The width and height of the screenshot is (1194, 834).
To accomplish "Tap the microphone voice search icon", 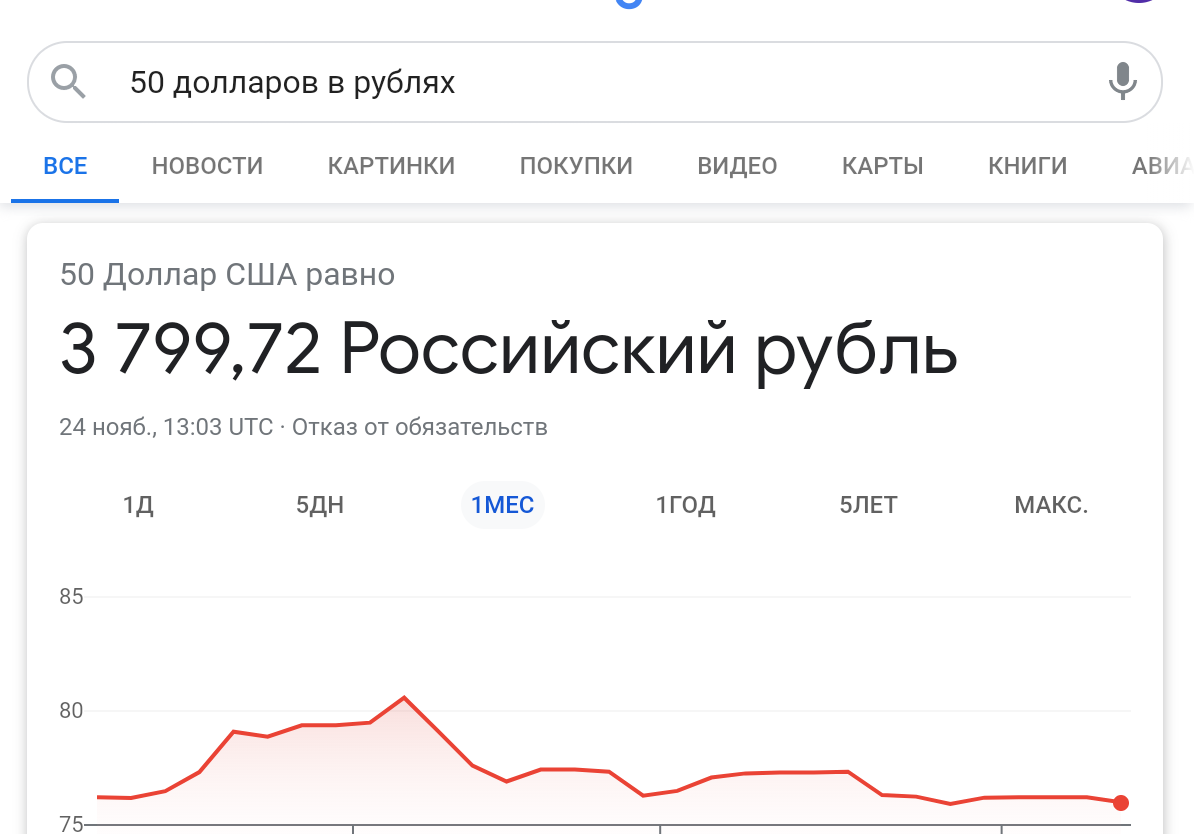I will pyautogui.click(x=1122, y=81).
